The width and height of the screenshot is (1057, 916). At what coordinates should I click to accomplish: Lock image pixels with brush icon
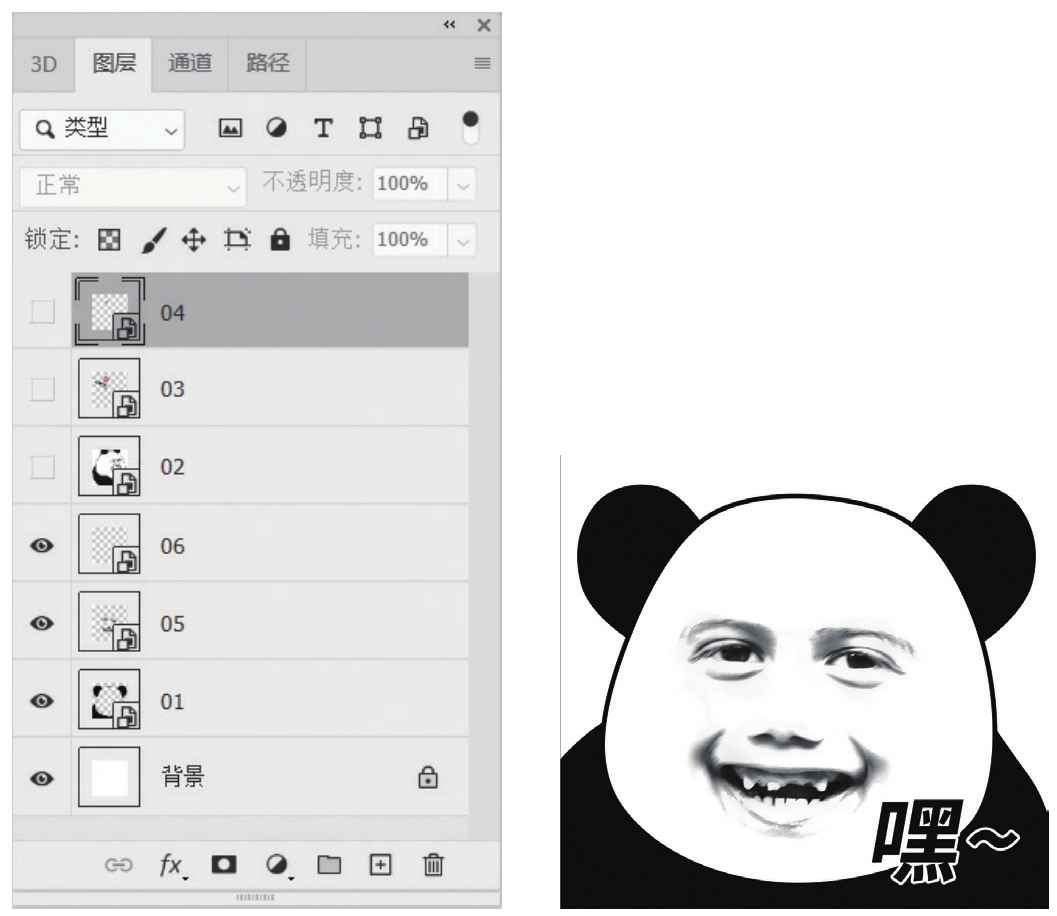[x=154, y=240]
